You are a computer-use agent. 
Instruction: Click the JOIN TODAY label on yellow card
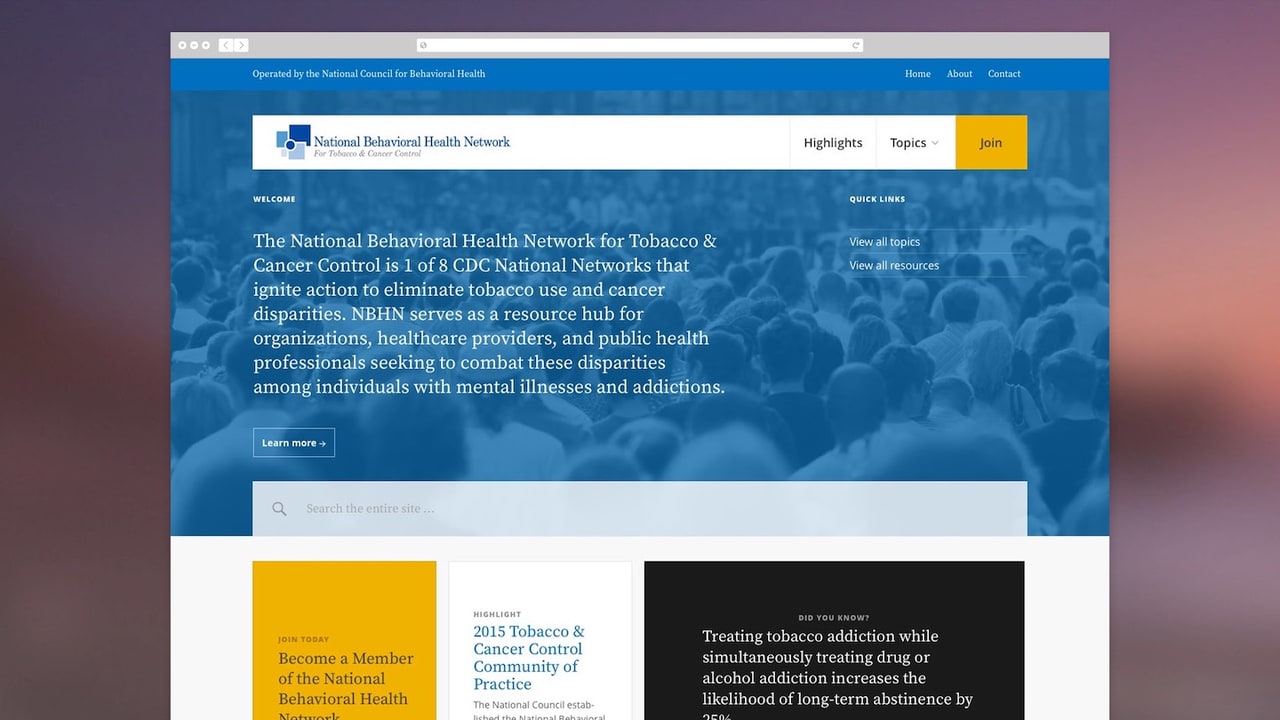pos(303,639)
